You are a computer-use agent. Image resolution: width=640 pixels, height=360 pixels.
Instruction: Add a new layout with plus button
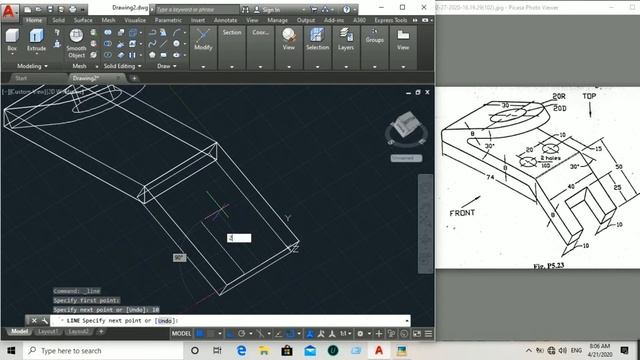(101, 331)
